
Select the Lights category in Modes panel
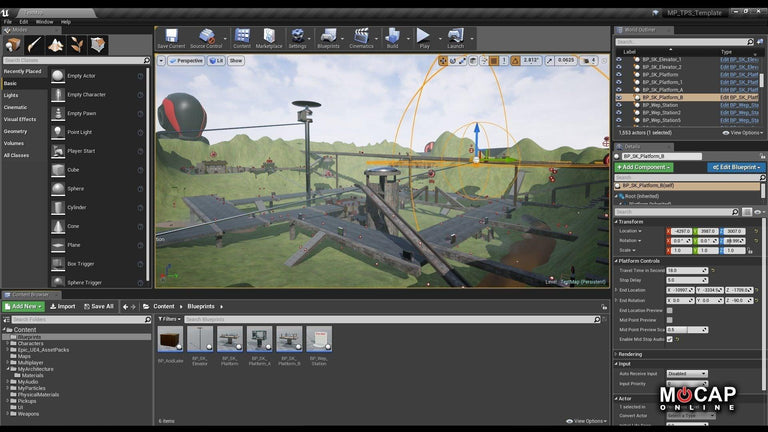(11, 96)
